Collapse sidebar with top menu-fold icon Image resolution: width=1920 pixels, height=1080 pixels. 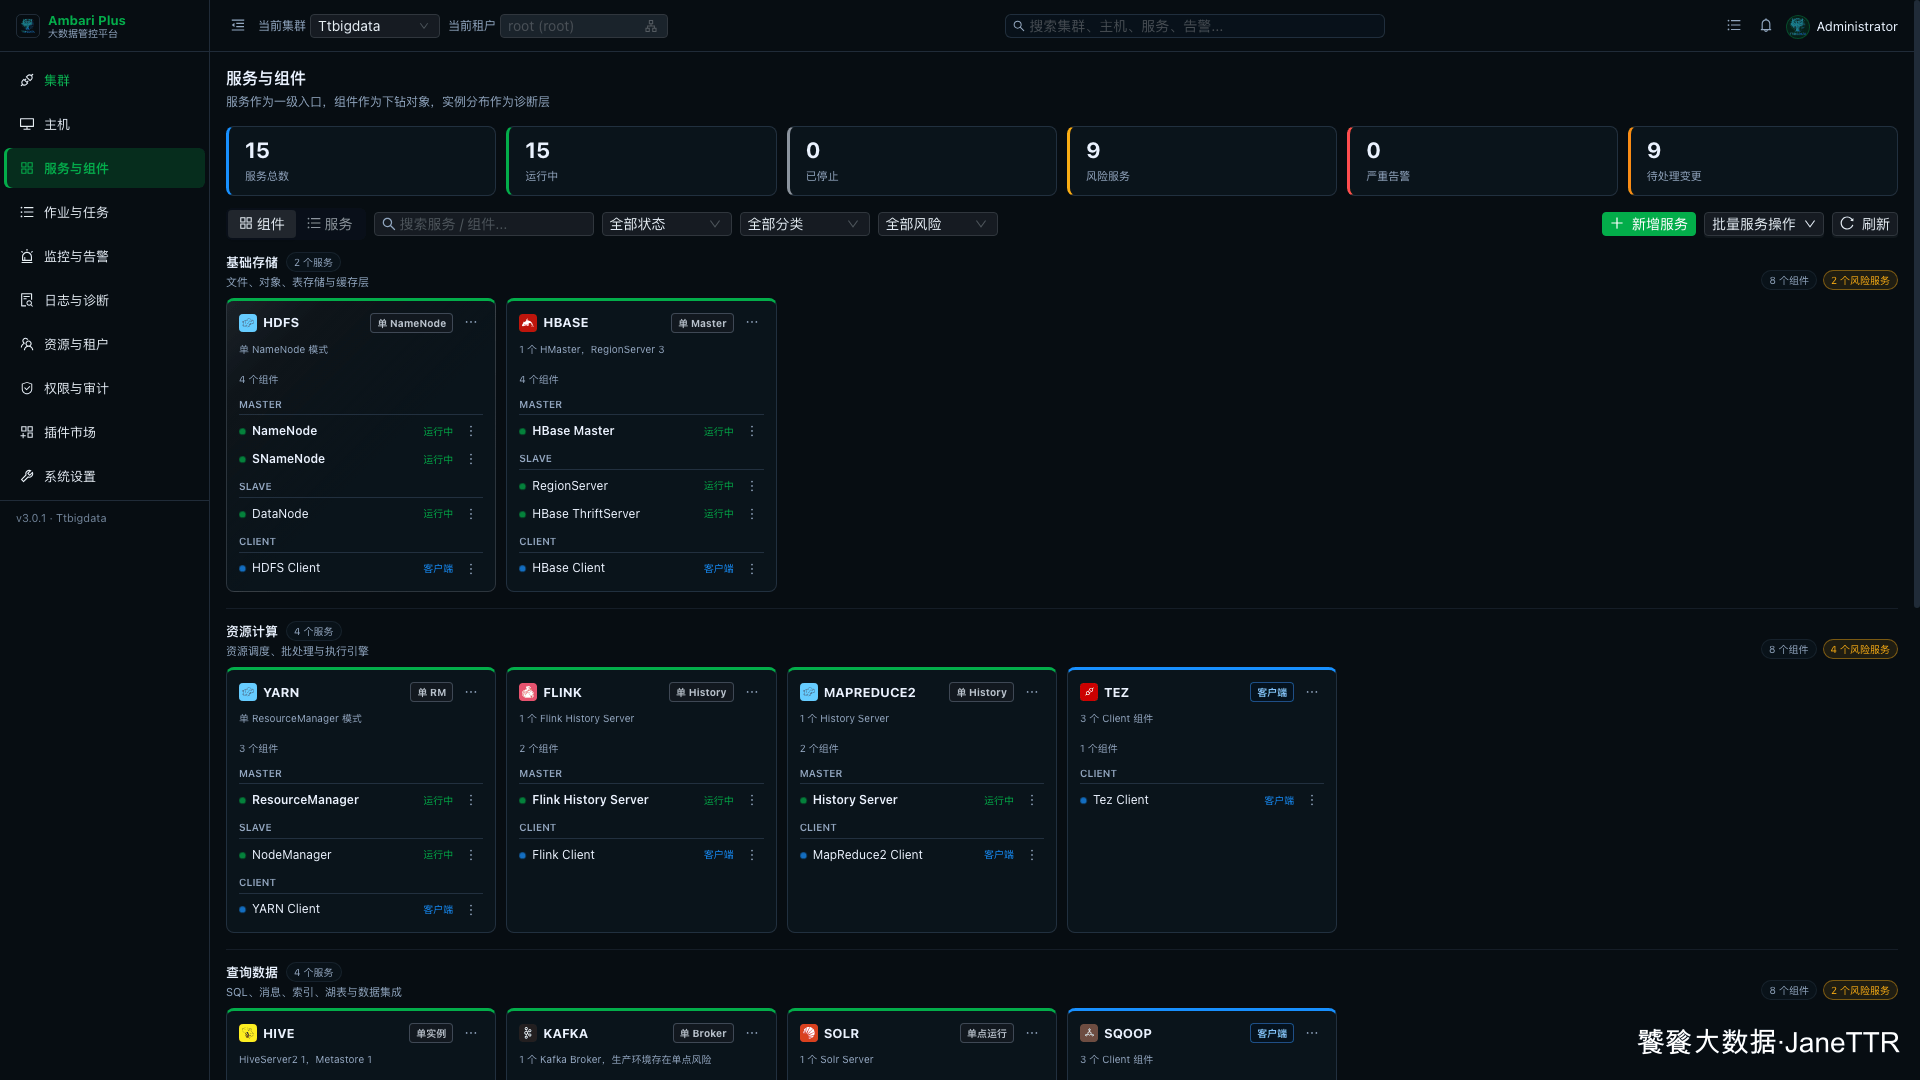tap(238, 26)
